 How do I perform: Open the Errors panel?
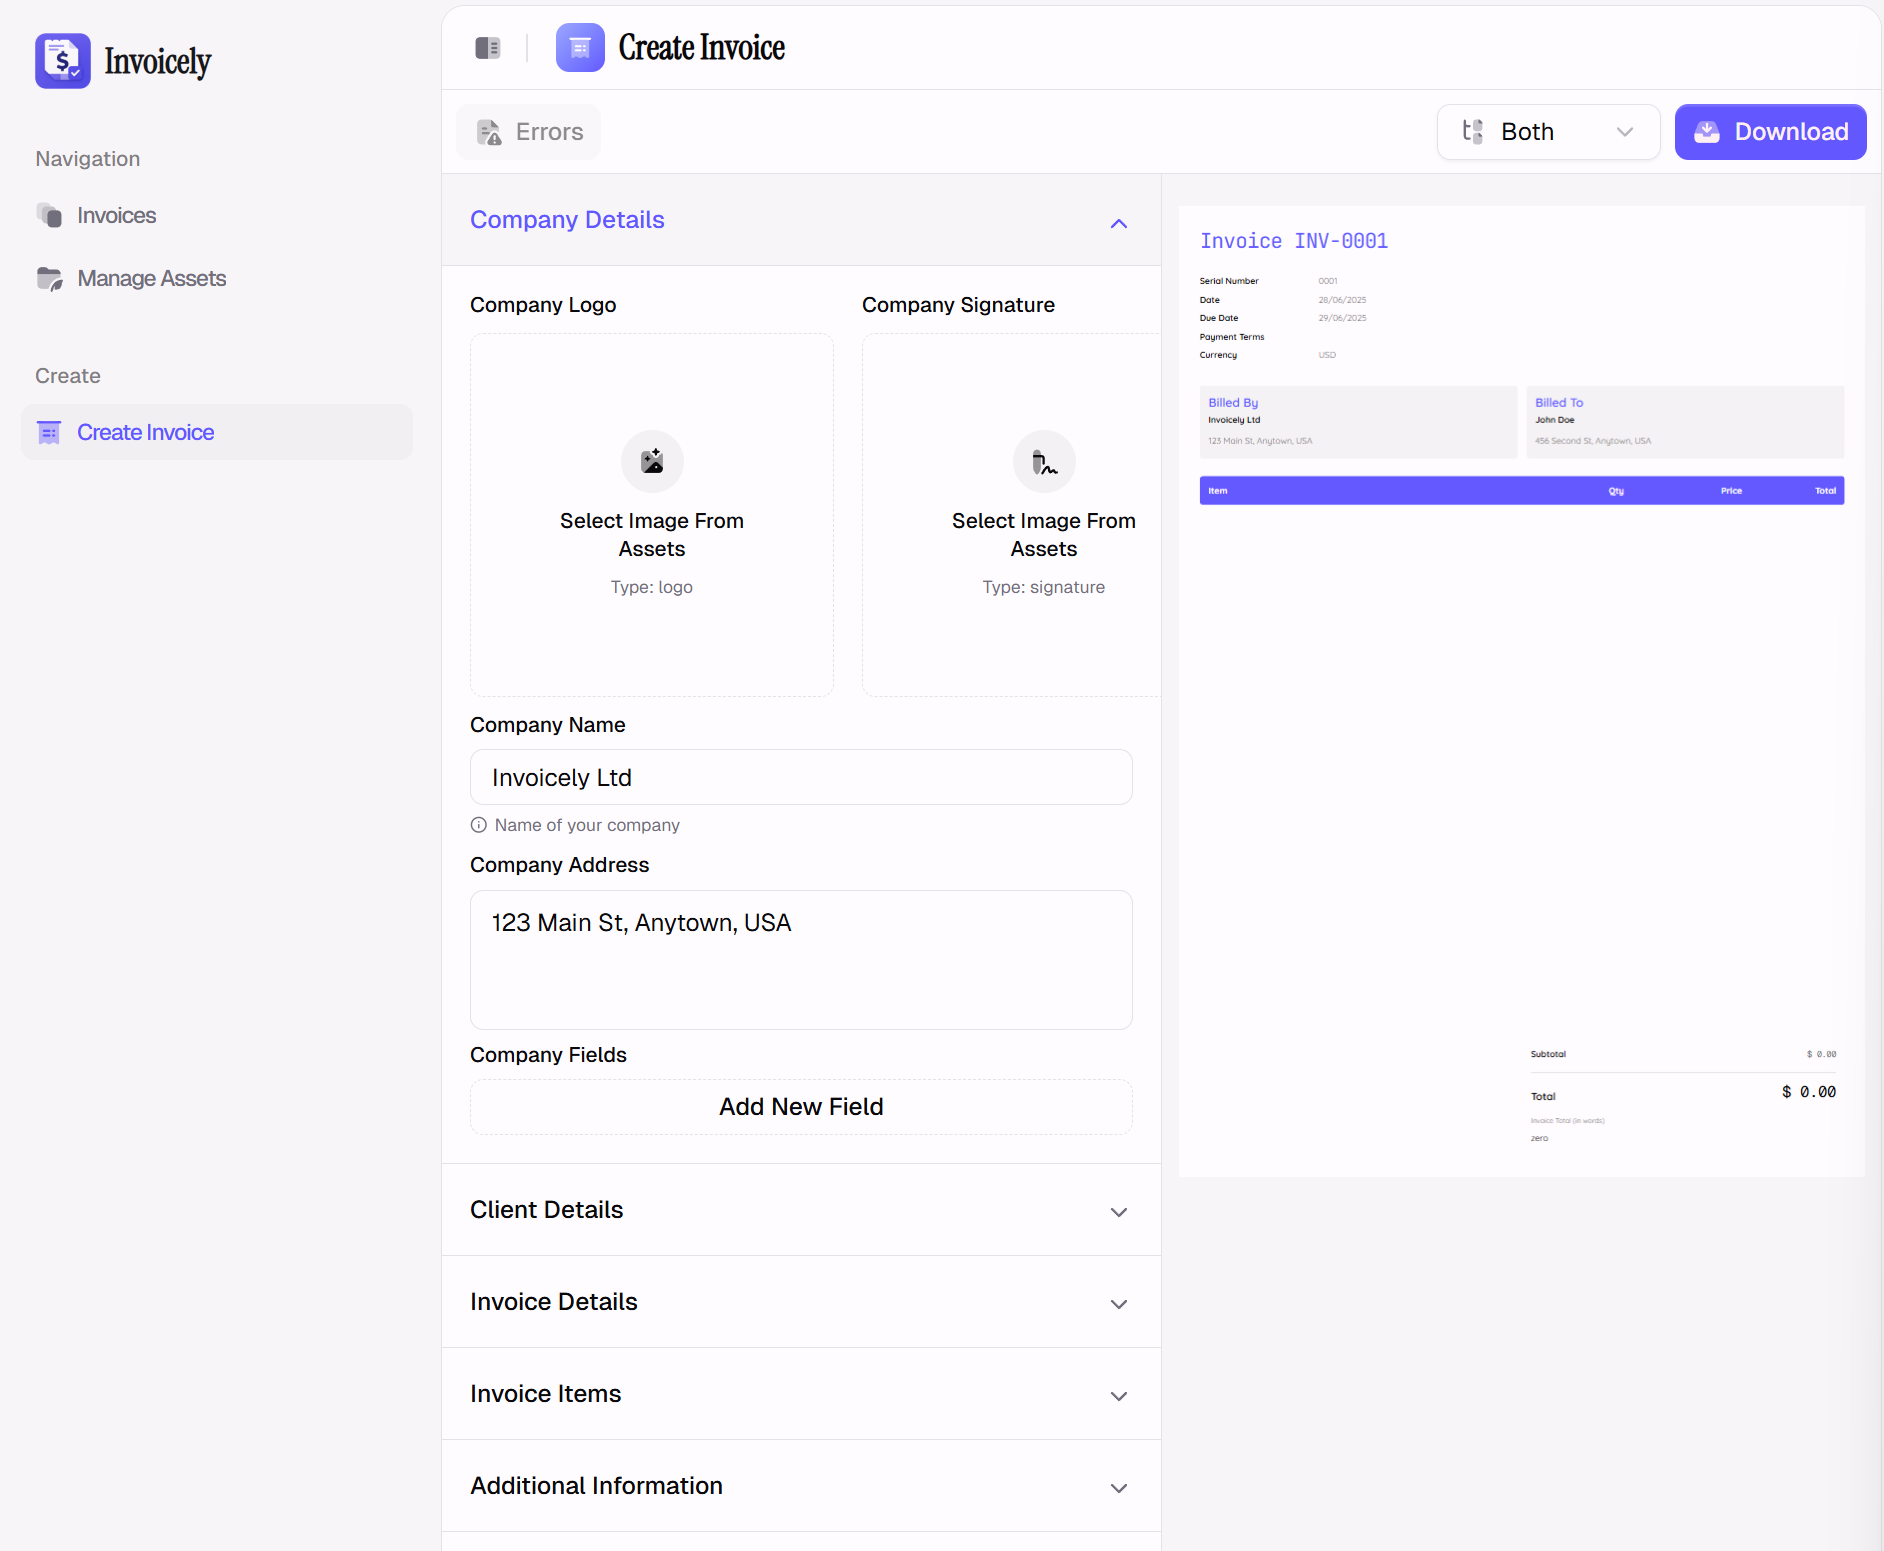[x=529, y=132]
